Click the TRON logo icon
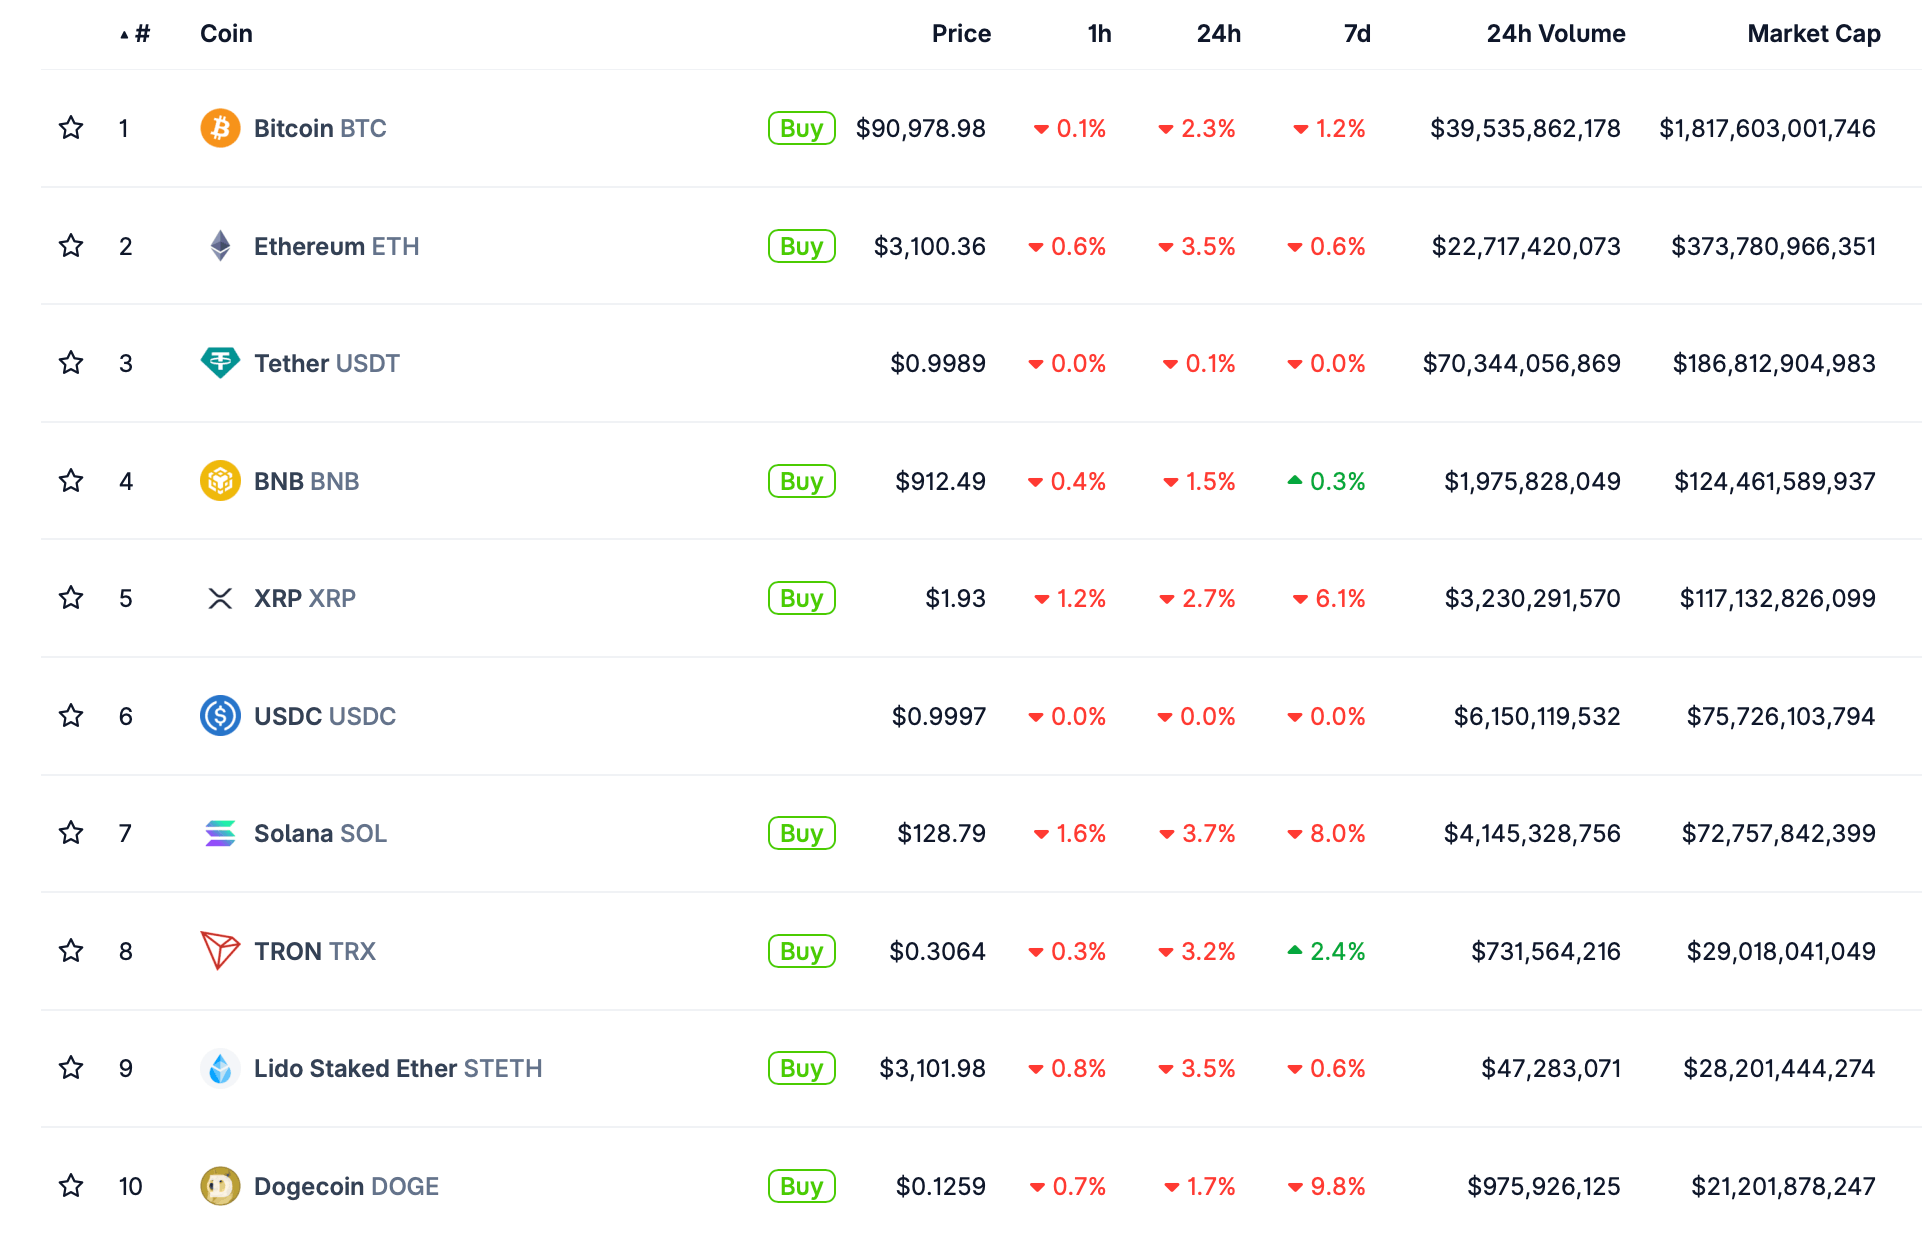Viewport: 1922px width, 1238px height. (220, 951)
